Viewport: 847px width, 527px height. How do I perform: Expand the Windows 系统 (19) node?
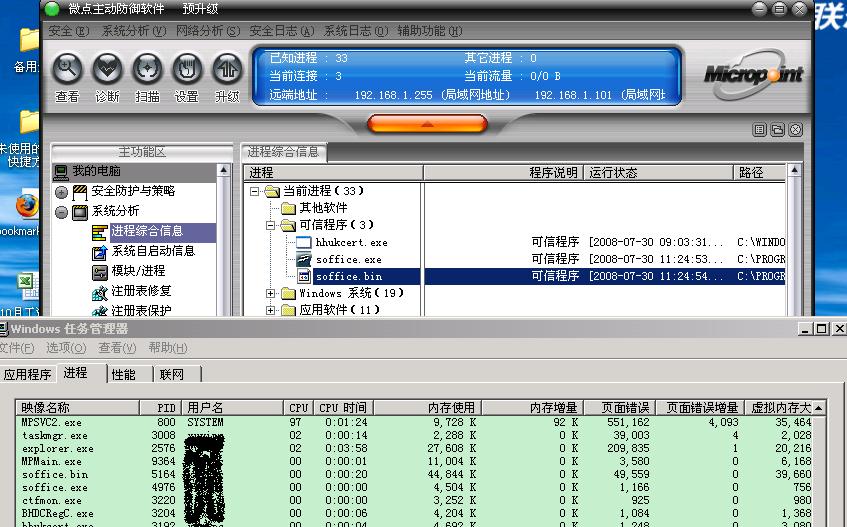coord(270,293)
